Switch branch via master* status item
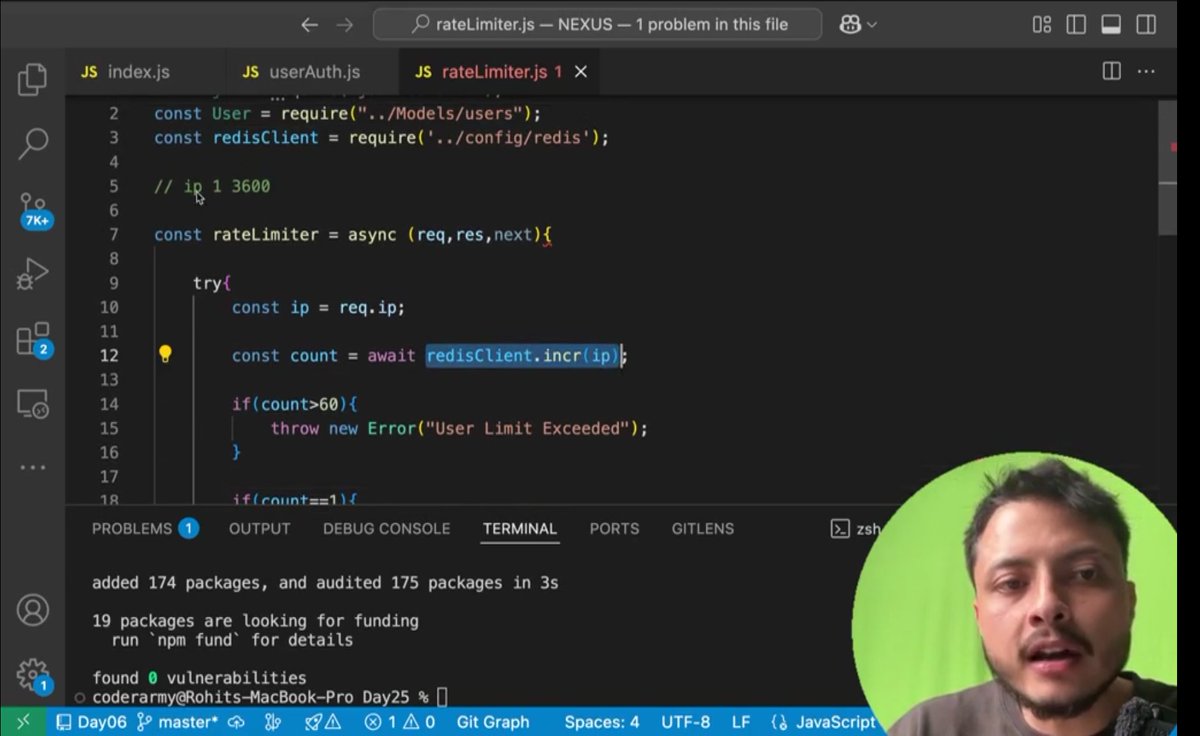 177,722
